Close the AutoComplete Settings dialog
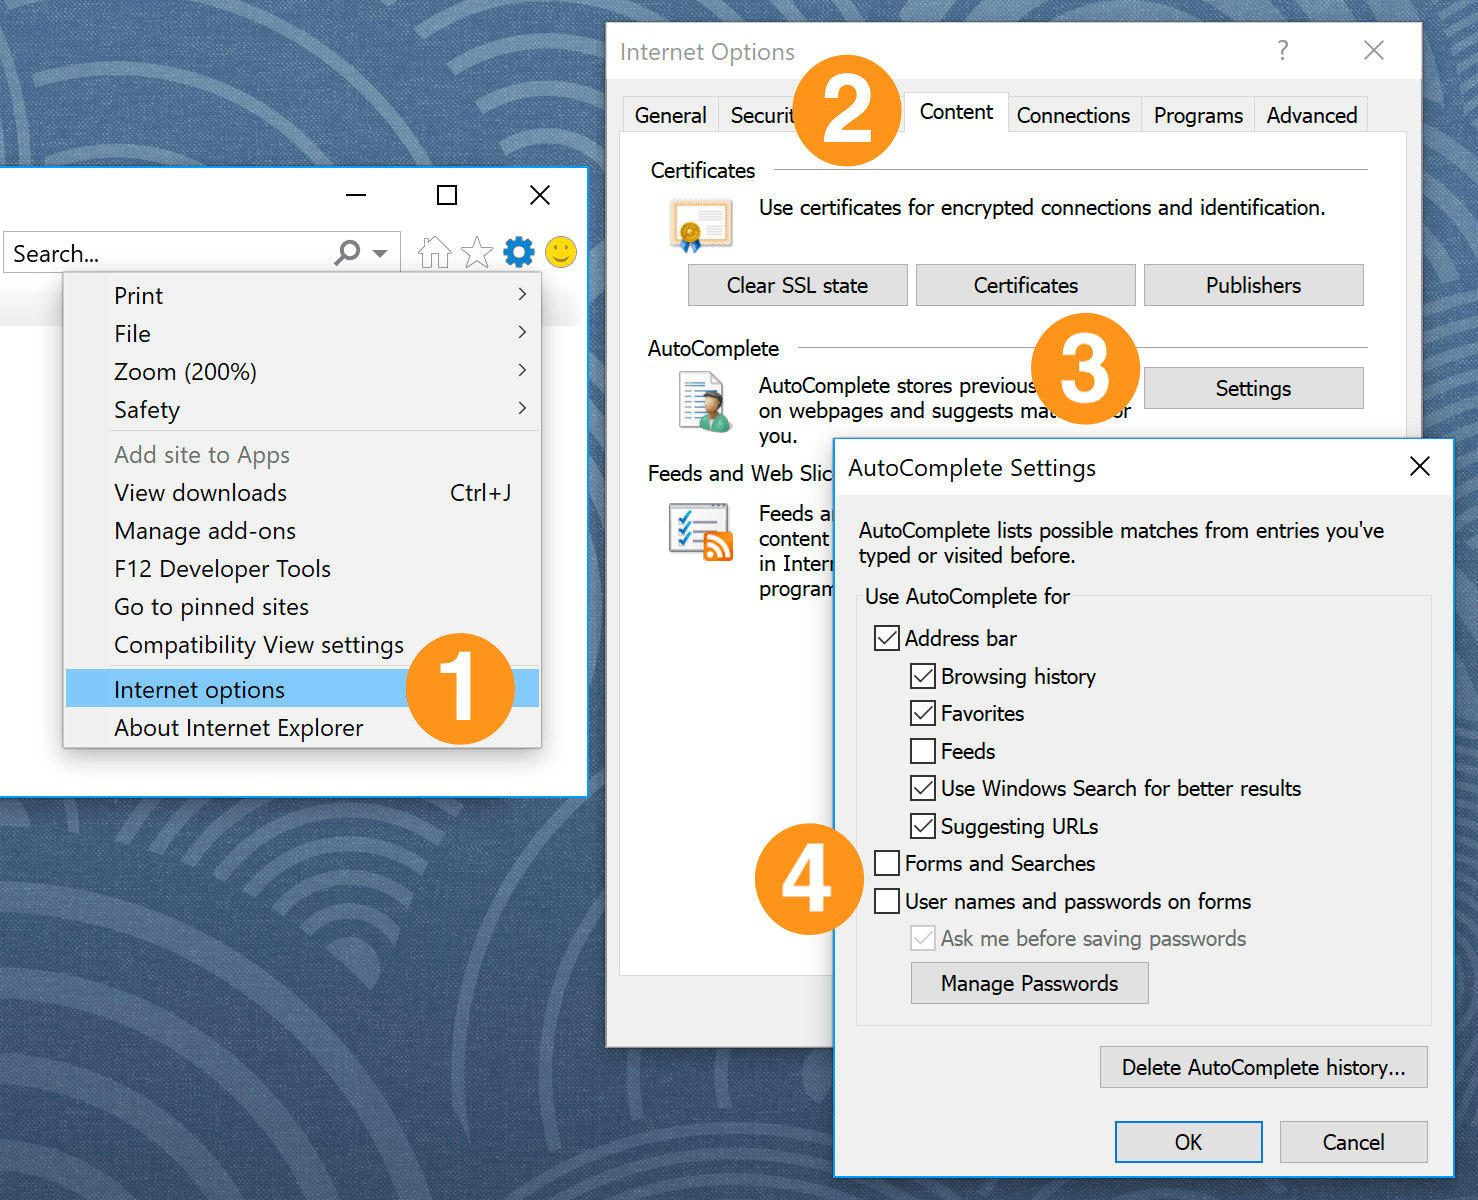Viewport: 1478px width, 1200px height. [x=1420, y=466]
